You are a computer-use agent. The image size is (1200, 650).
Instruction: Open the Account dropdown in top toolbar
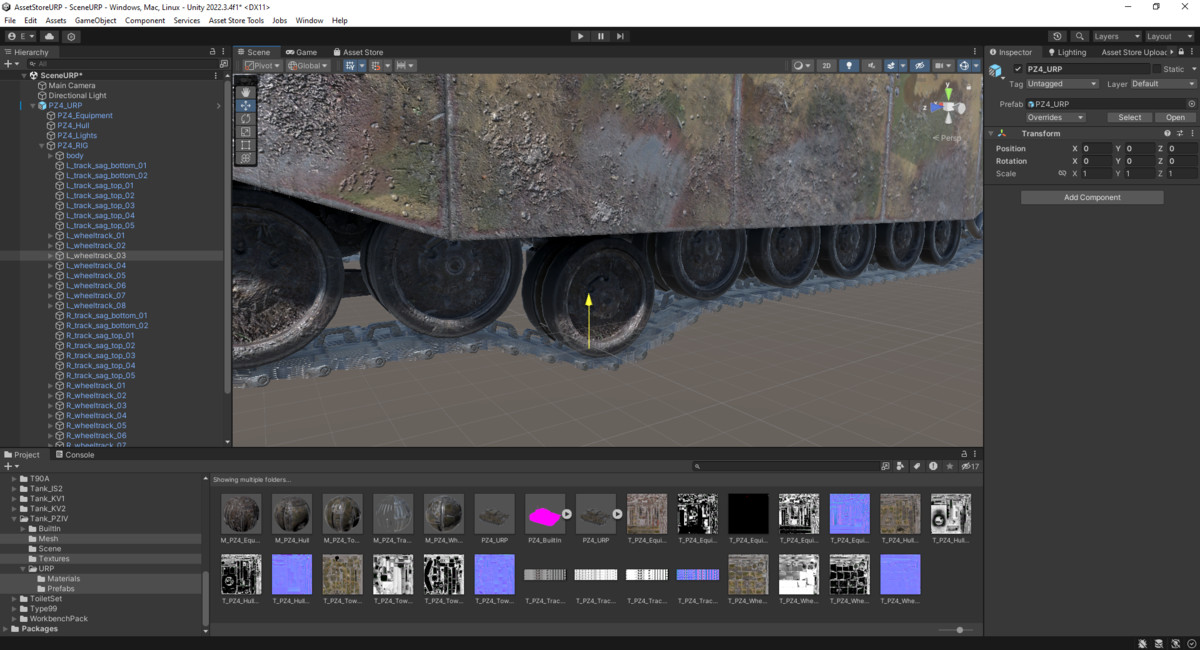(x=21, y=36)
